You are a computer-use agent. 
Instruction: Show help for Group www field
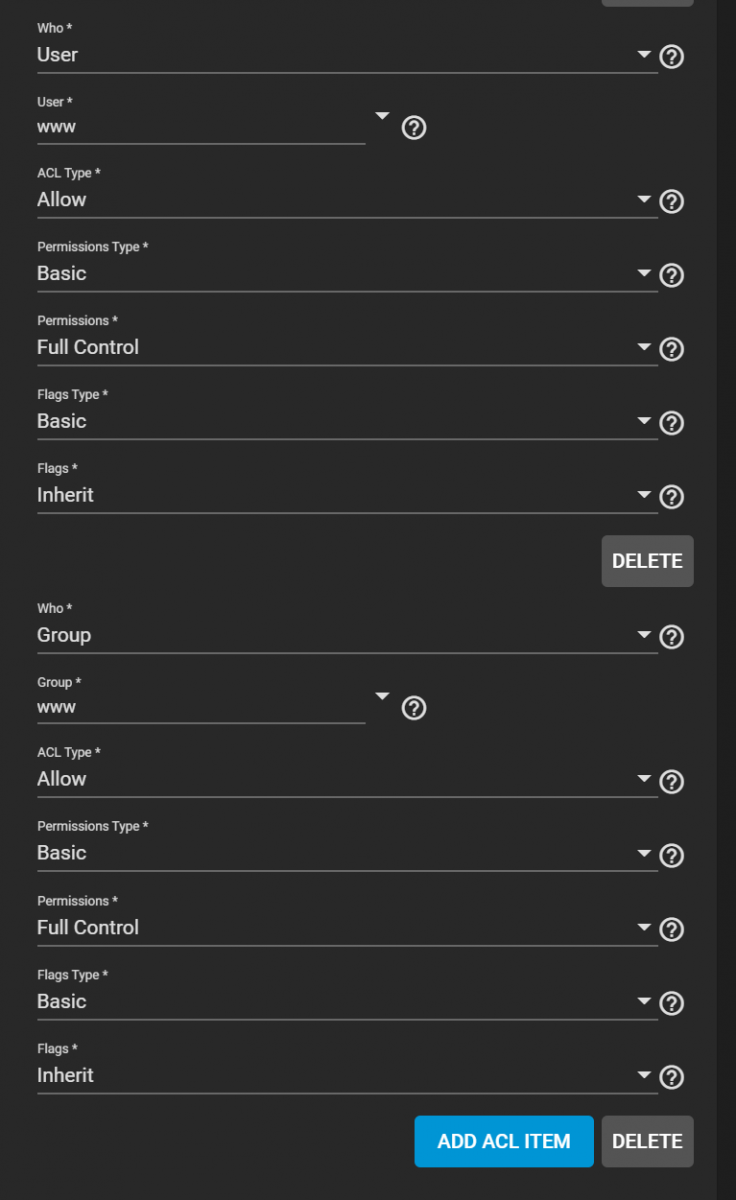413,708
